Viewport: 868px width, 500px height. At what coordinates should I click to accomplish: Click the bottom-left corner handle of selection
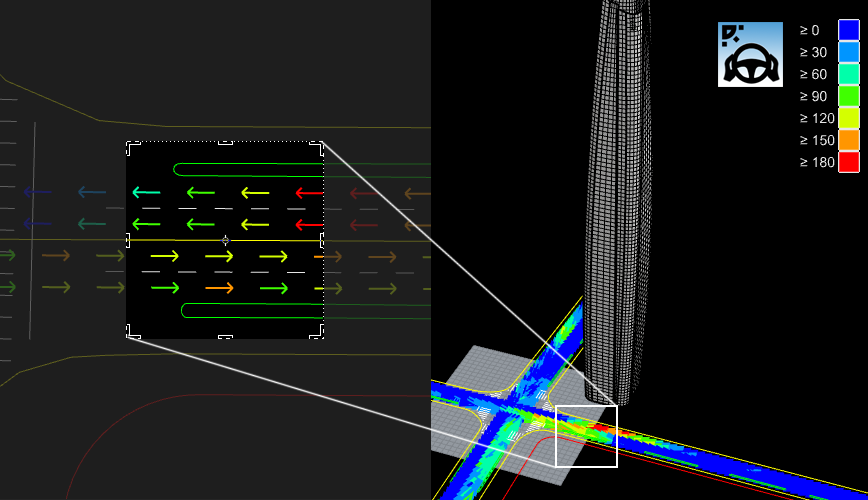click(x=132, y=333)
